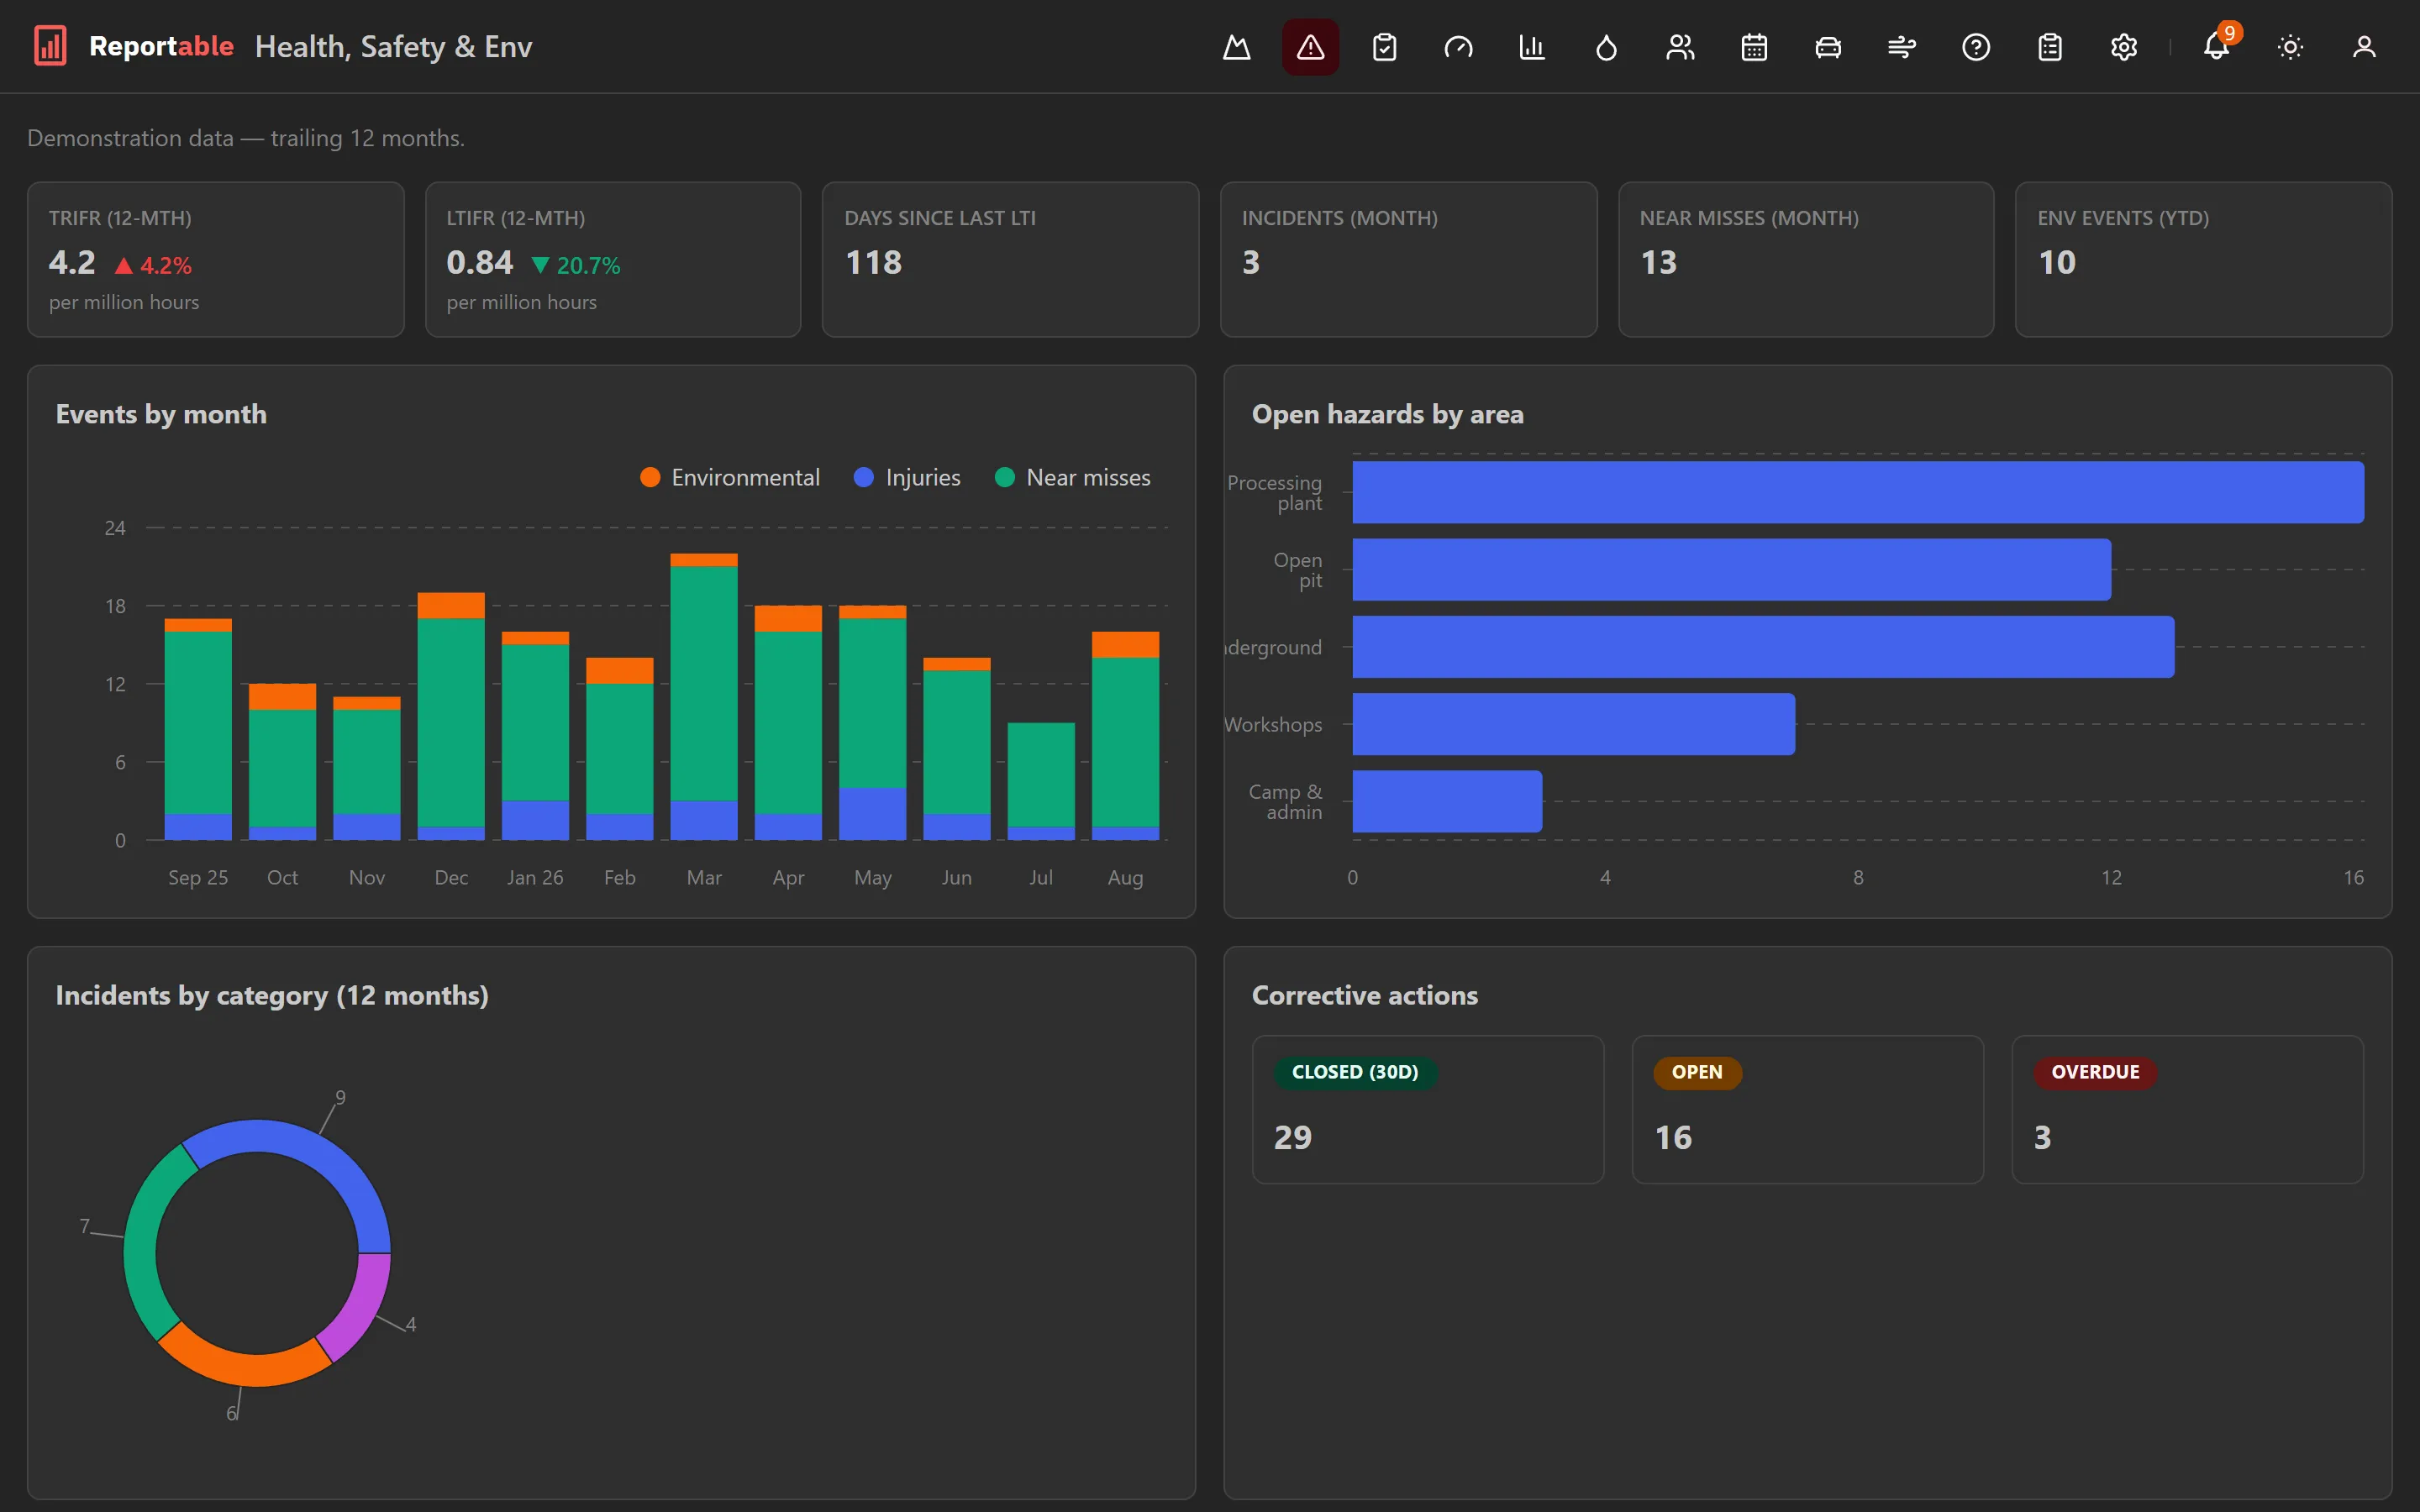The image size is (2420, 1512).
Task: Click the Underground hazards bar
Action: click(x=1763, y=647)
